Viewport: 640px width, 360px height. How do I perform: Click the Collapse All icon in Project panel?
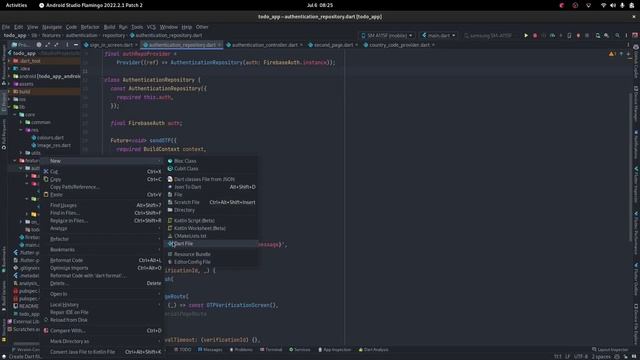pos(56,45)
